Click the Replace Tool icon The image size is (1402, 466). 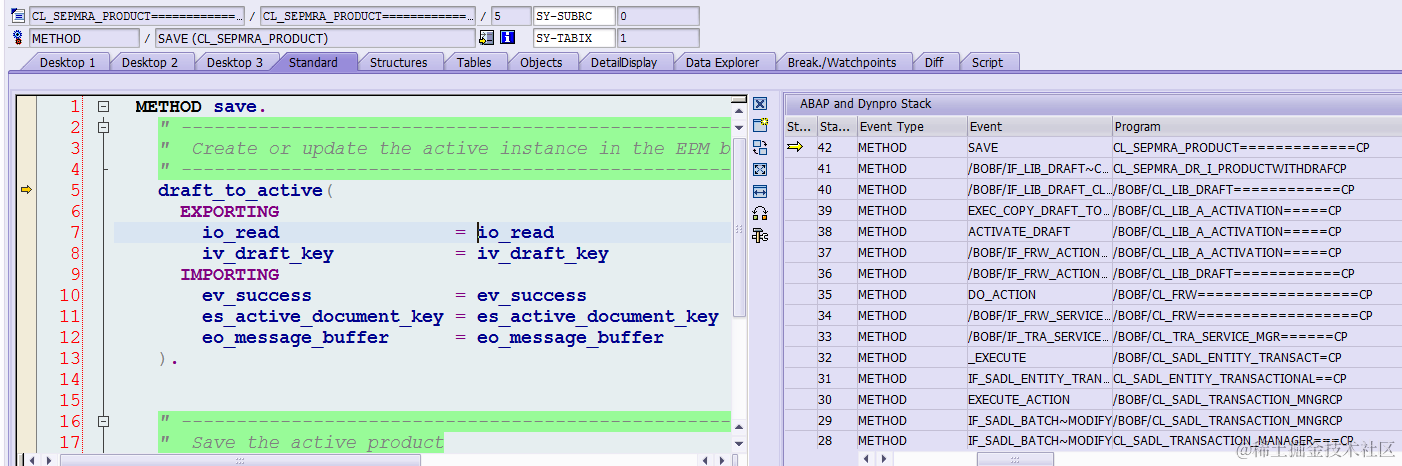point(760,148)
